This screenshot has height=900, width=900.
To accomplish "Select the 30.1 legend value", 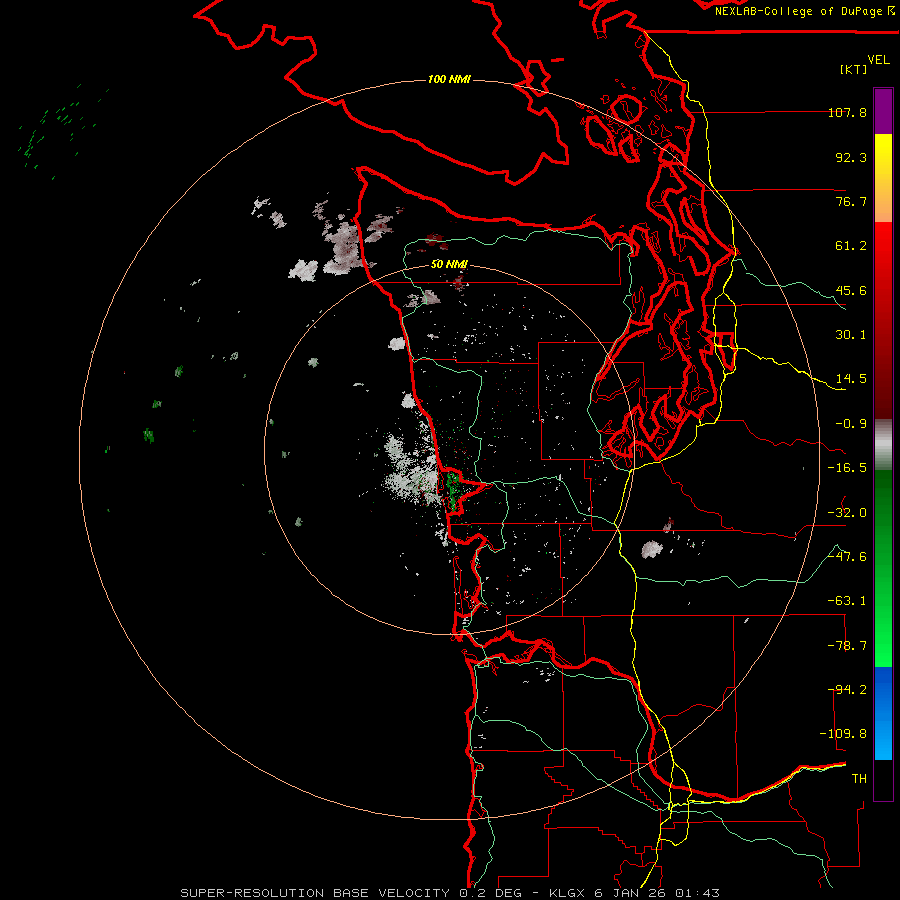I will pyautogui.click(x=851, y=335).
